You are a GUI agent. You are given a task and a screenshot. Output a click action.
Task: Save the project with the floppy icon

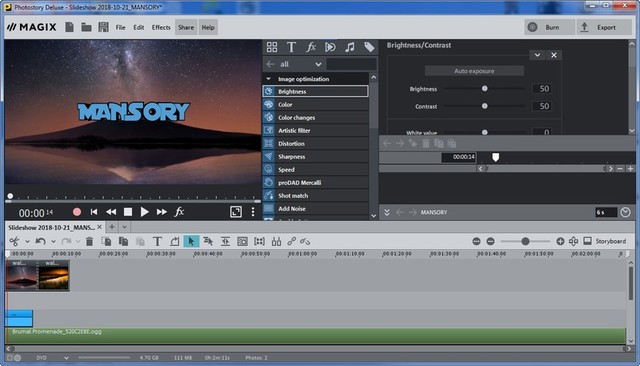[x=103, y=27]
